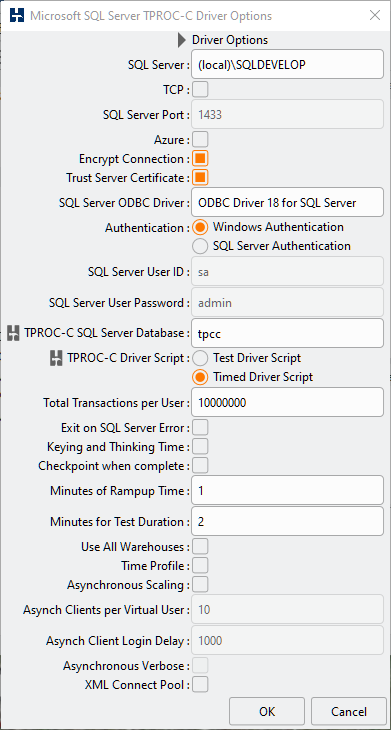Click Minutes for Test Duration field
Screen dimensions: 391x730
click(287, 521)
